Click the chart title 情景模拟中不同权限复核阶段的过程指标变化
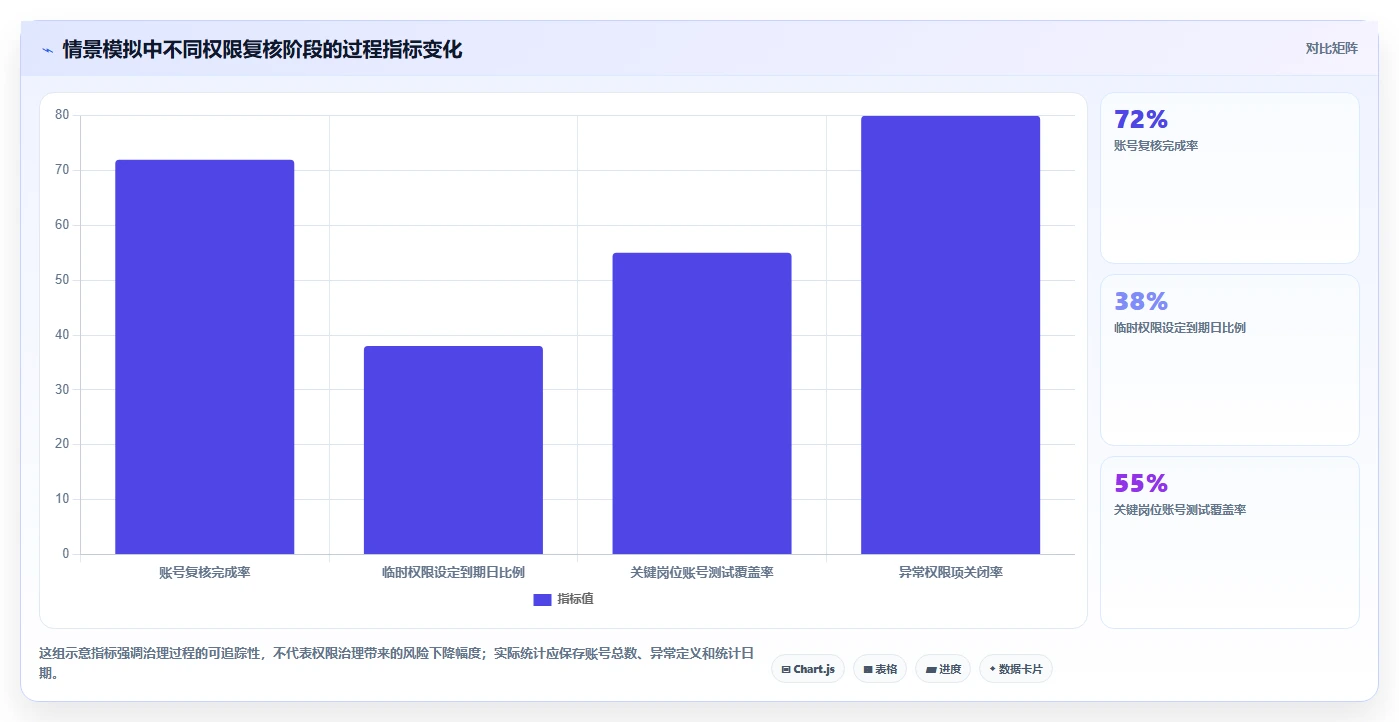 point(262,49)
